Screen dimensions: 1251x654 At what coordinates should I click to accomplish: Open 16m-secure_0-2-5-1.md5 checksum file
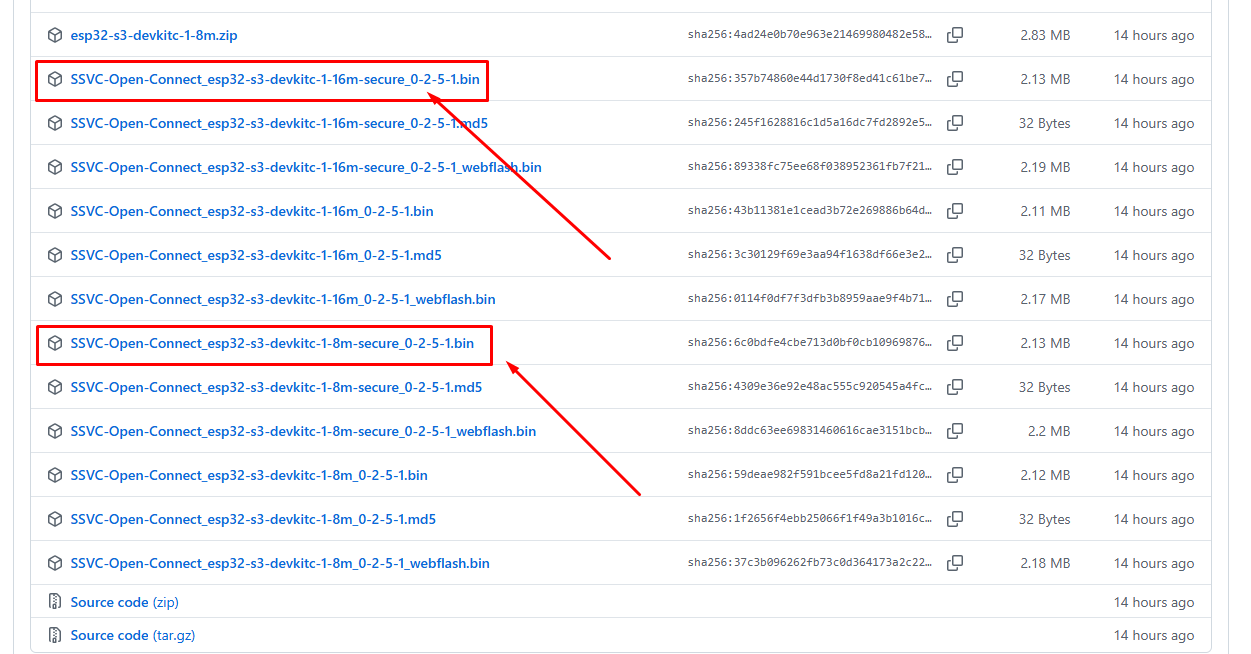coord(278,123)
